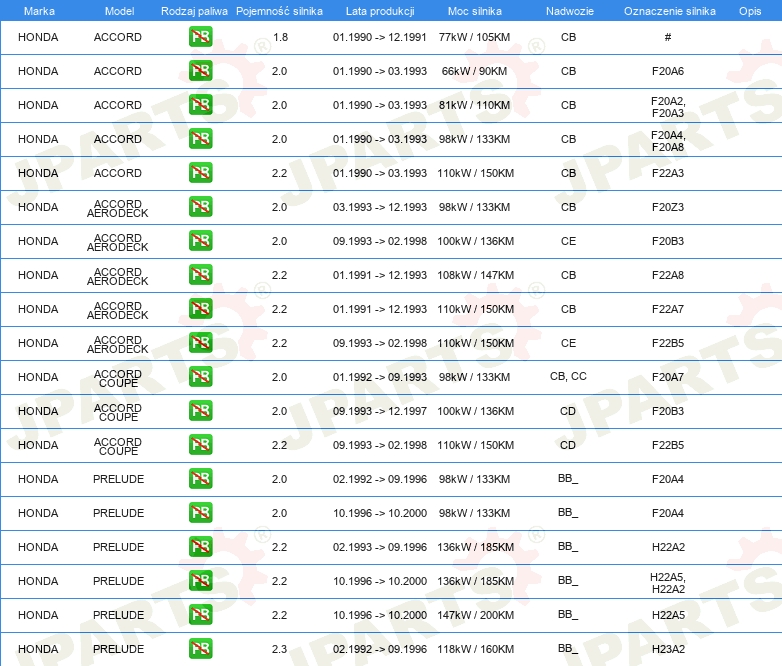Viewport: 782px width, 666px height.
Task: Click ACCORD COUPE model in the F20A7 row
Action: 118,378
